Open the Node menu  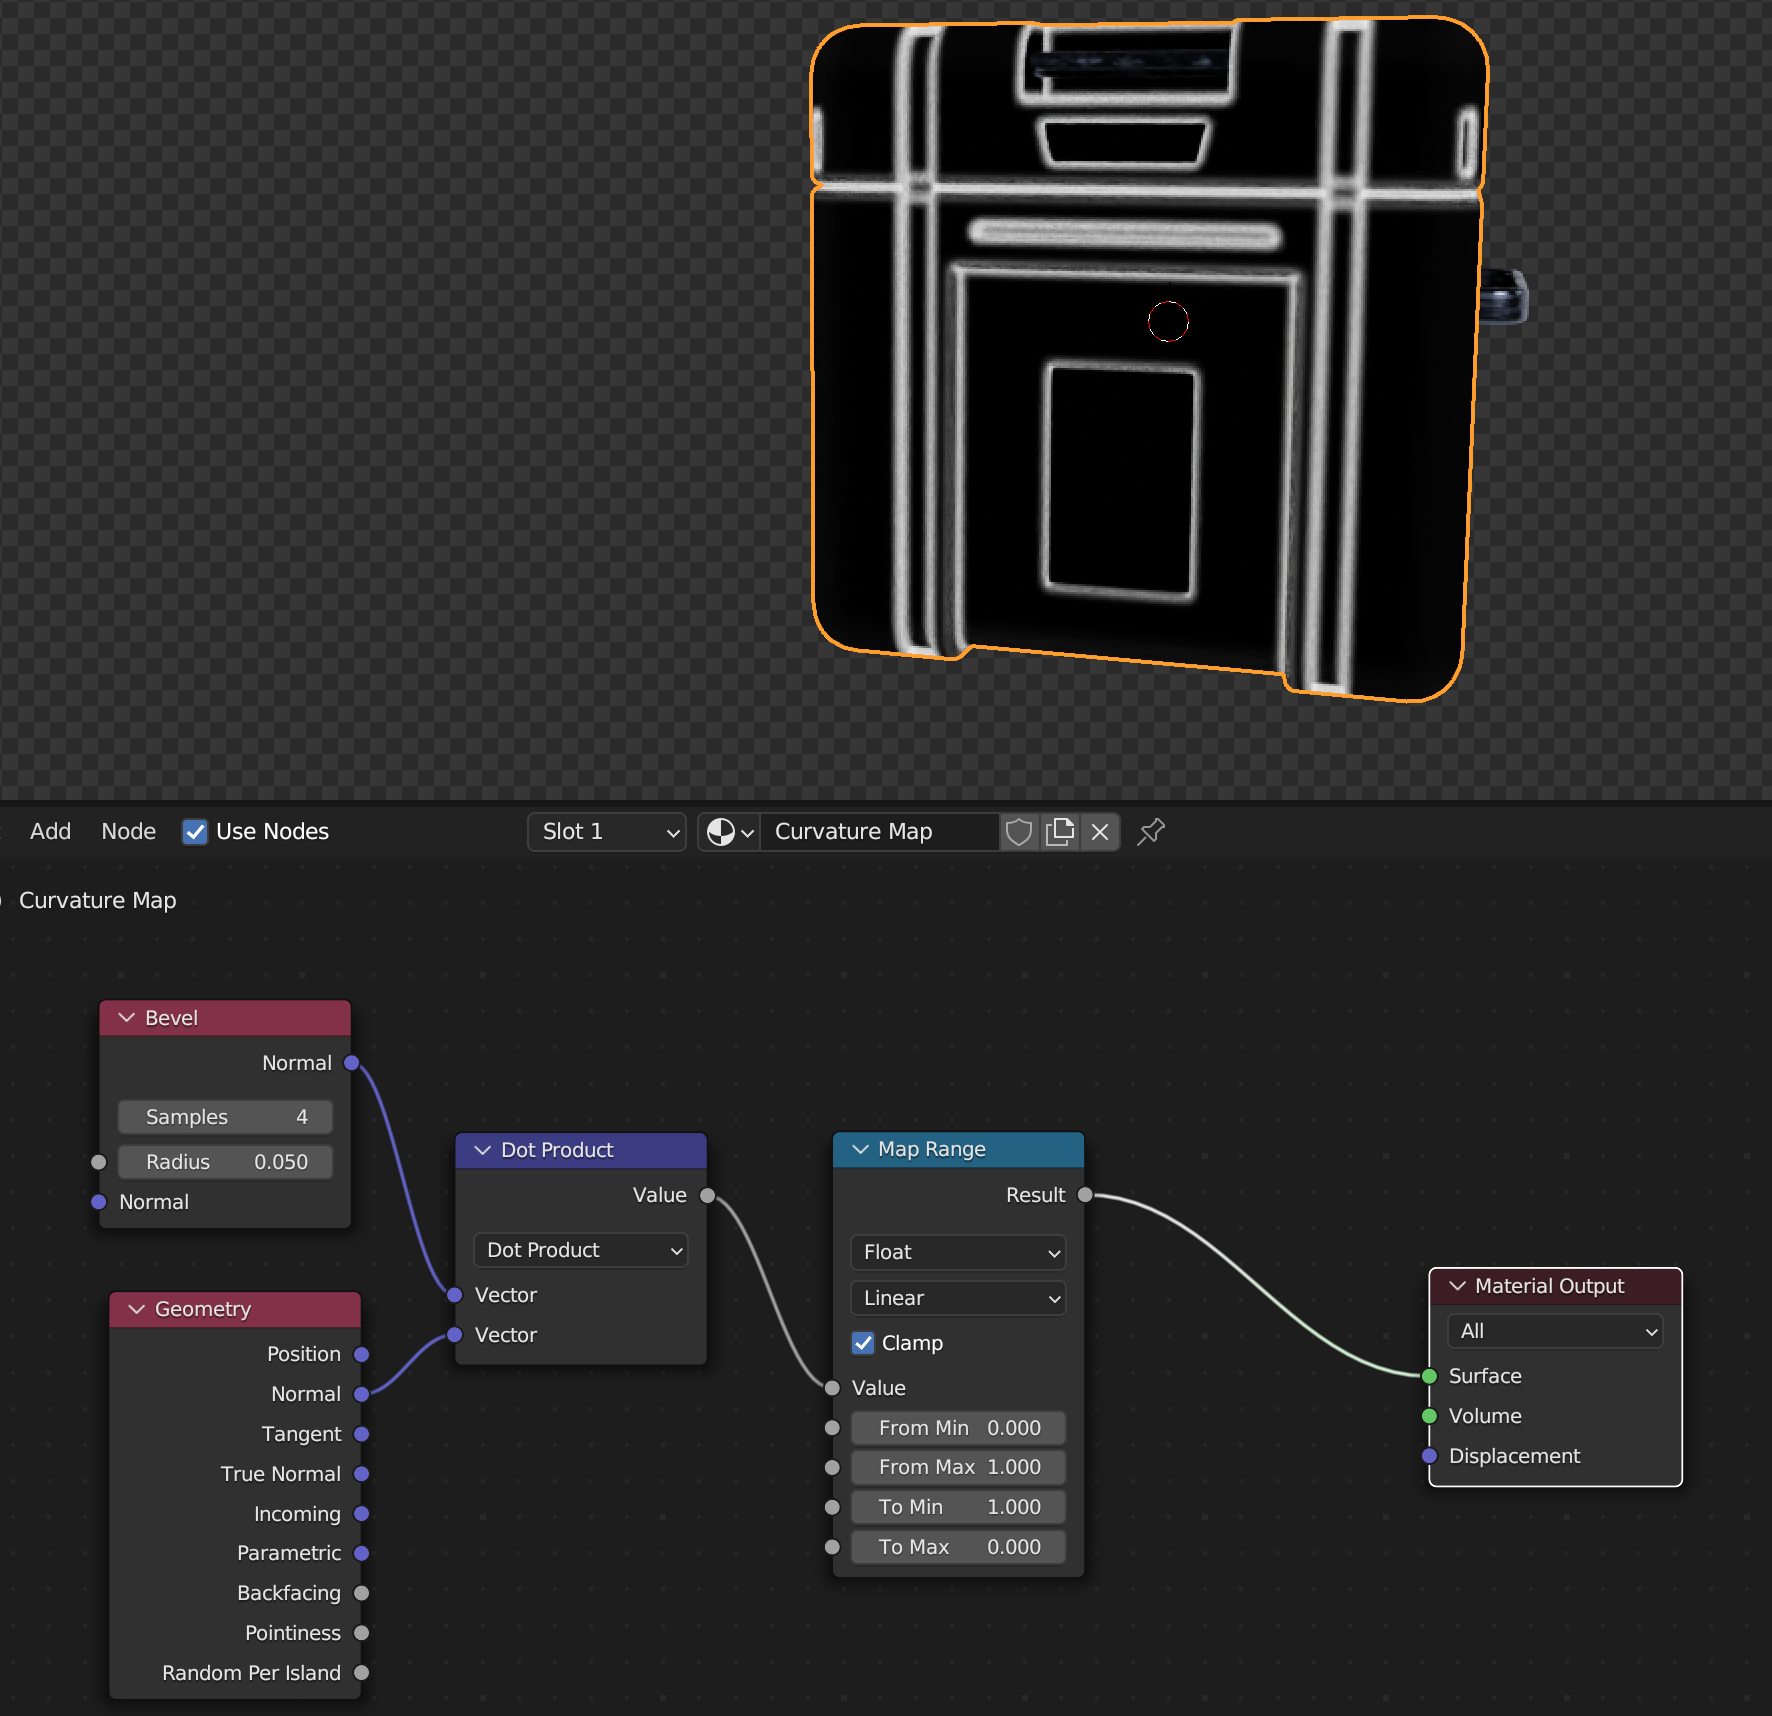tap(128, 832)
